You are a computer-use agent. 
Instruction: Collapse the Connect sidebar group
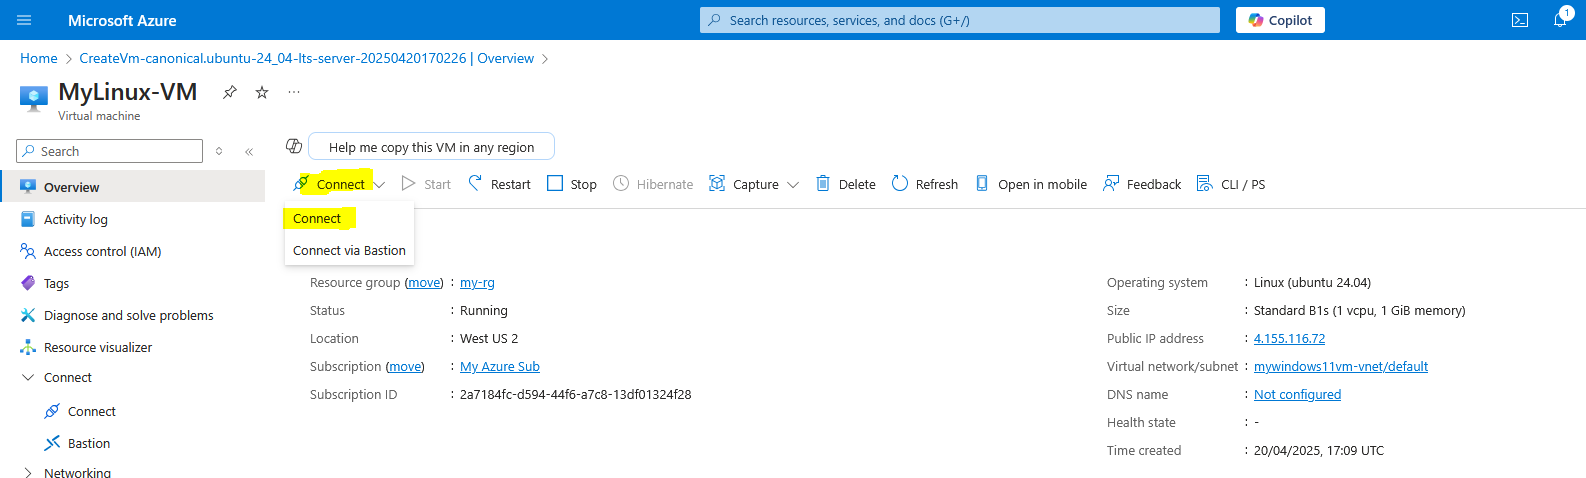28,377
